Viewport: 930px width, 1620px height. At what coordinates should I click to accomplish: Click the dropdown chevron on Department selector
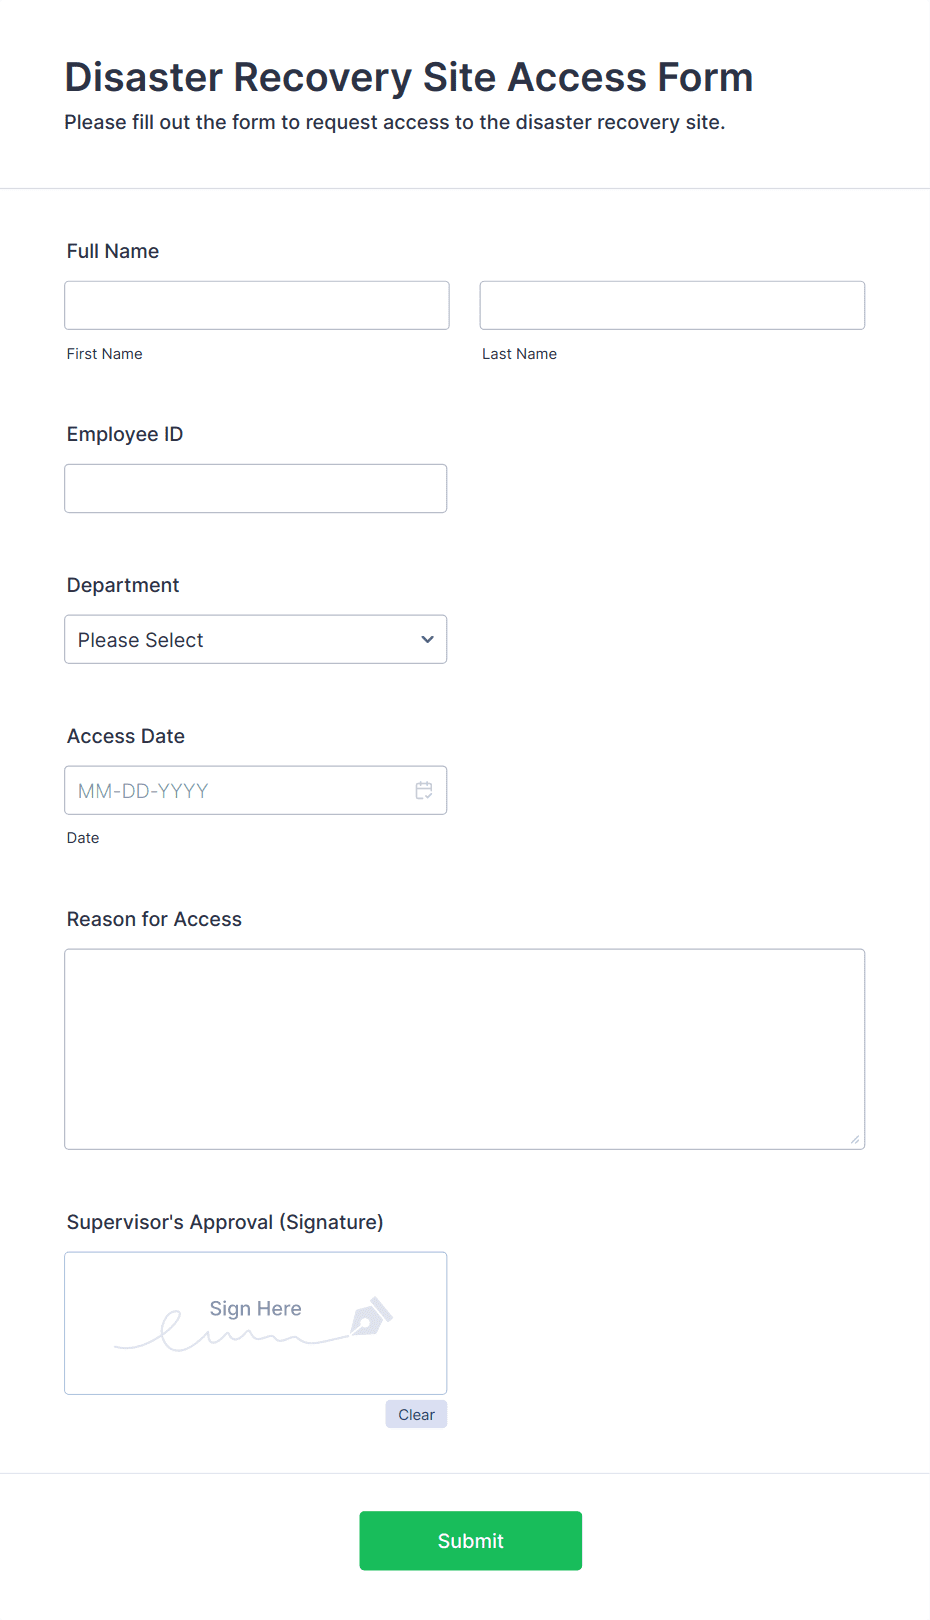(x=426, y=639)
